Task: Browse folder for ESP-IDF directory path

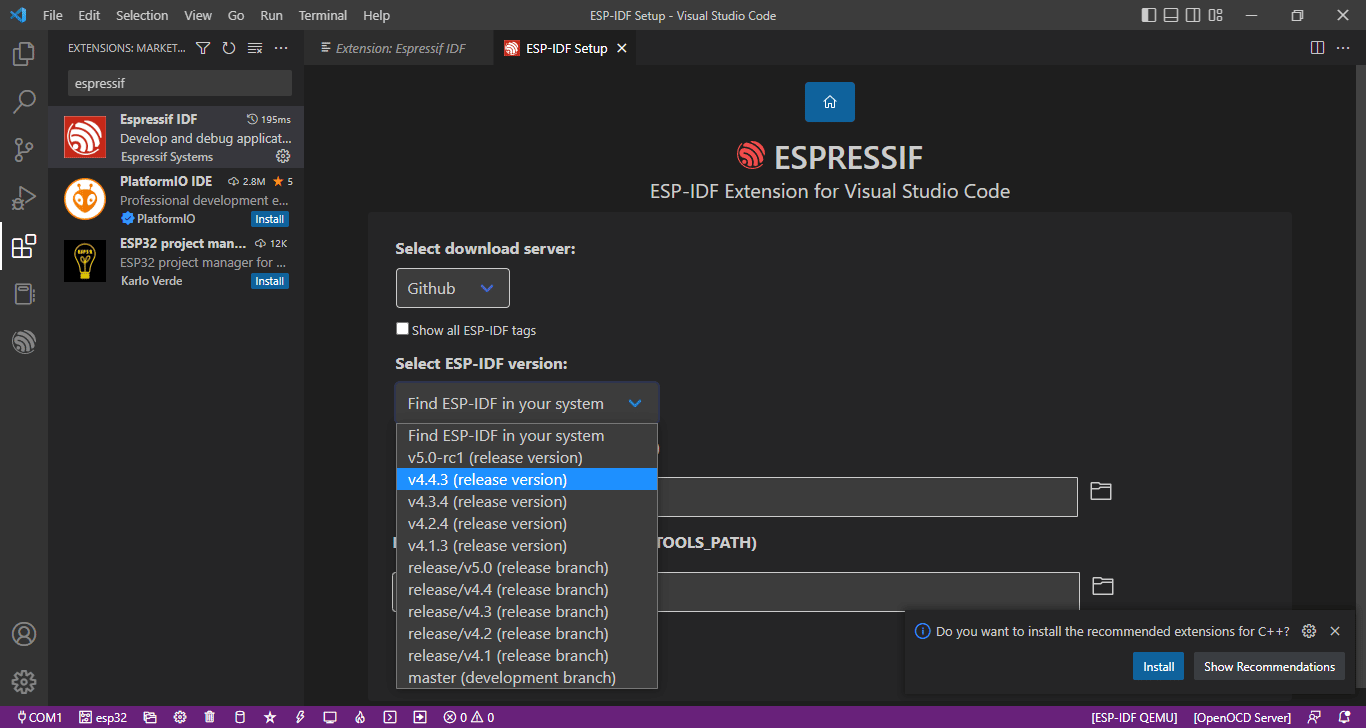Action: 1101,491
